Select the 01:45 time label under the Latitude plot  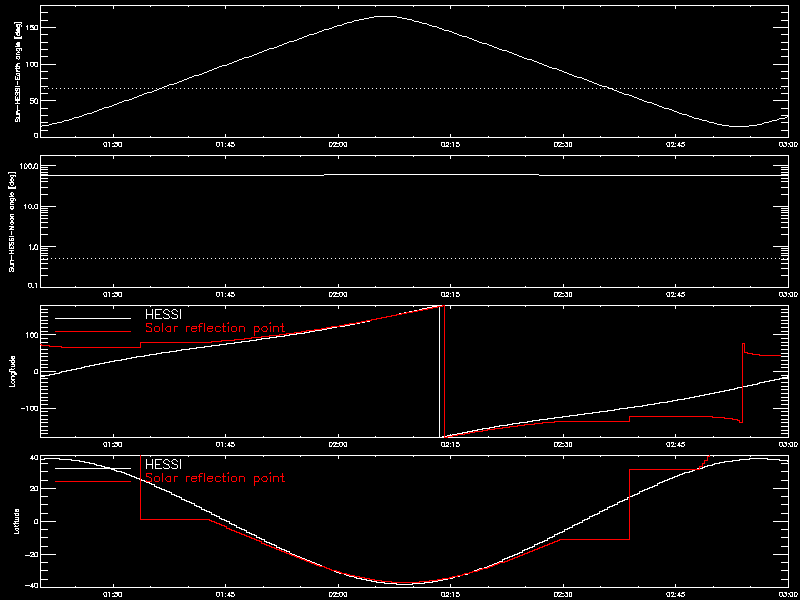[x=225, y=595]
